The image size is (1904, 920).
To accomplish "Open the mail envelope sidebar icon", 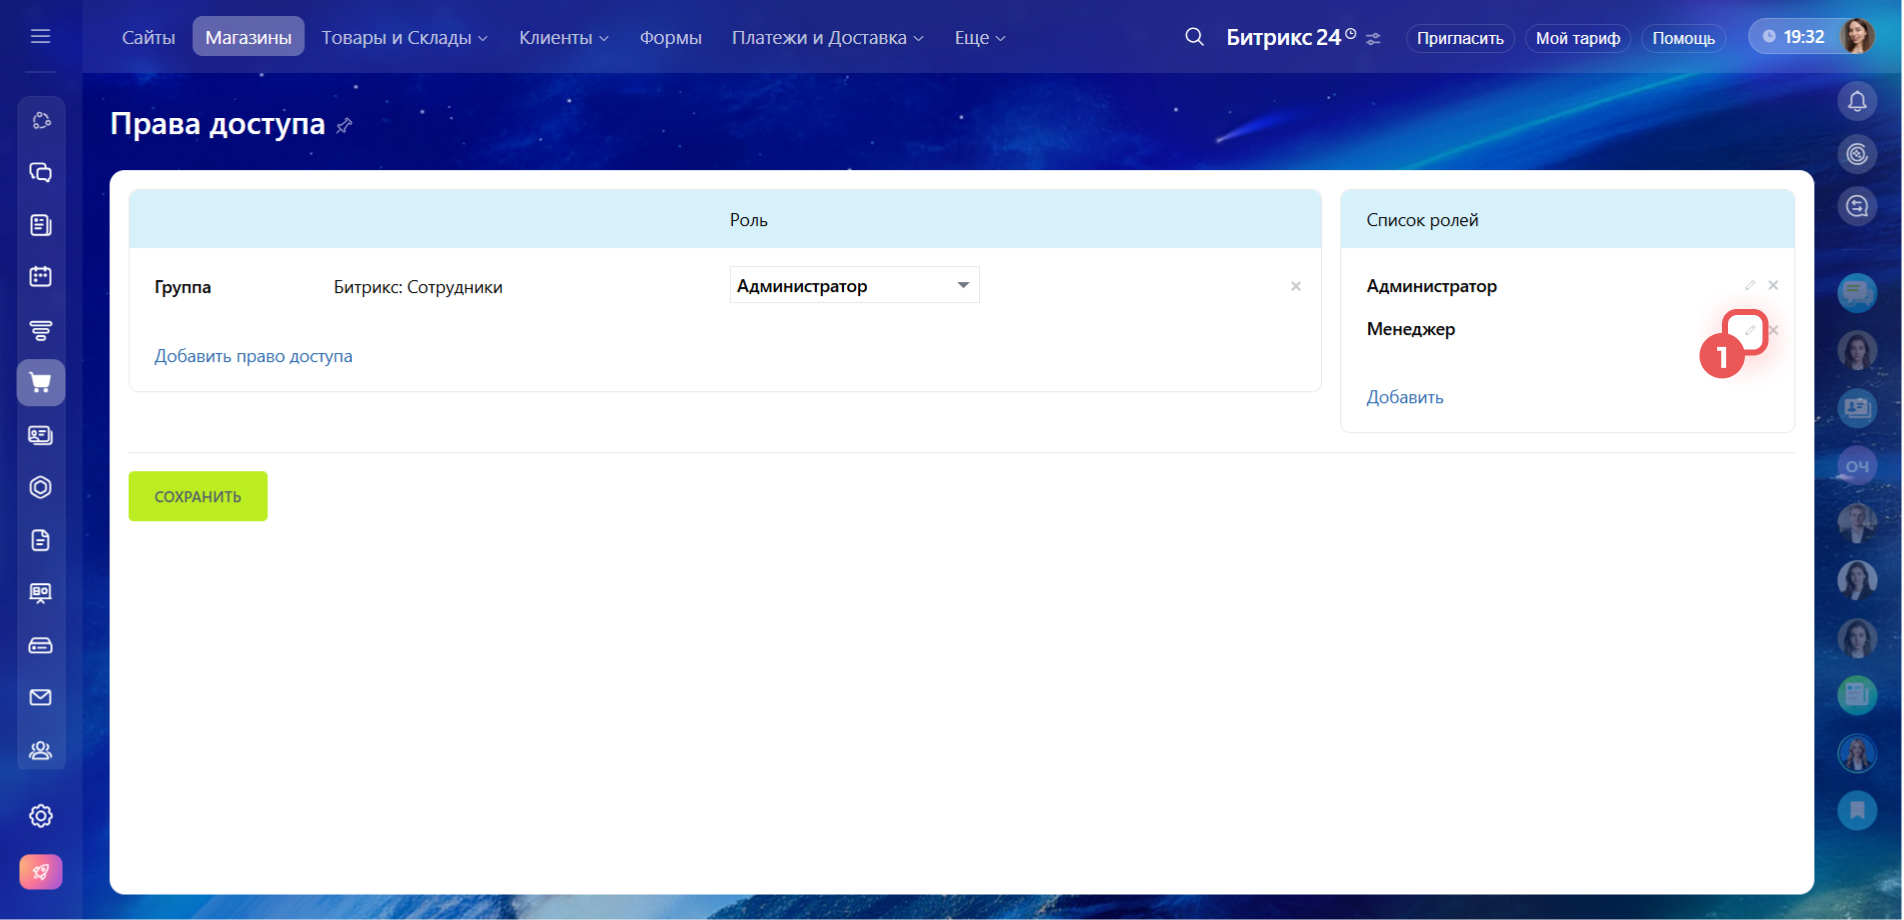I will tap(41, 697).
